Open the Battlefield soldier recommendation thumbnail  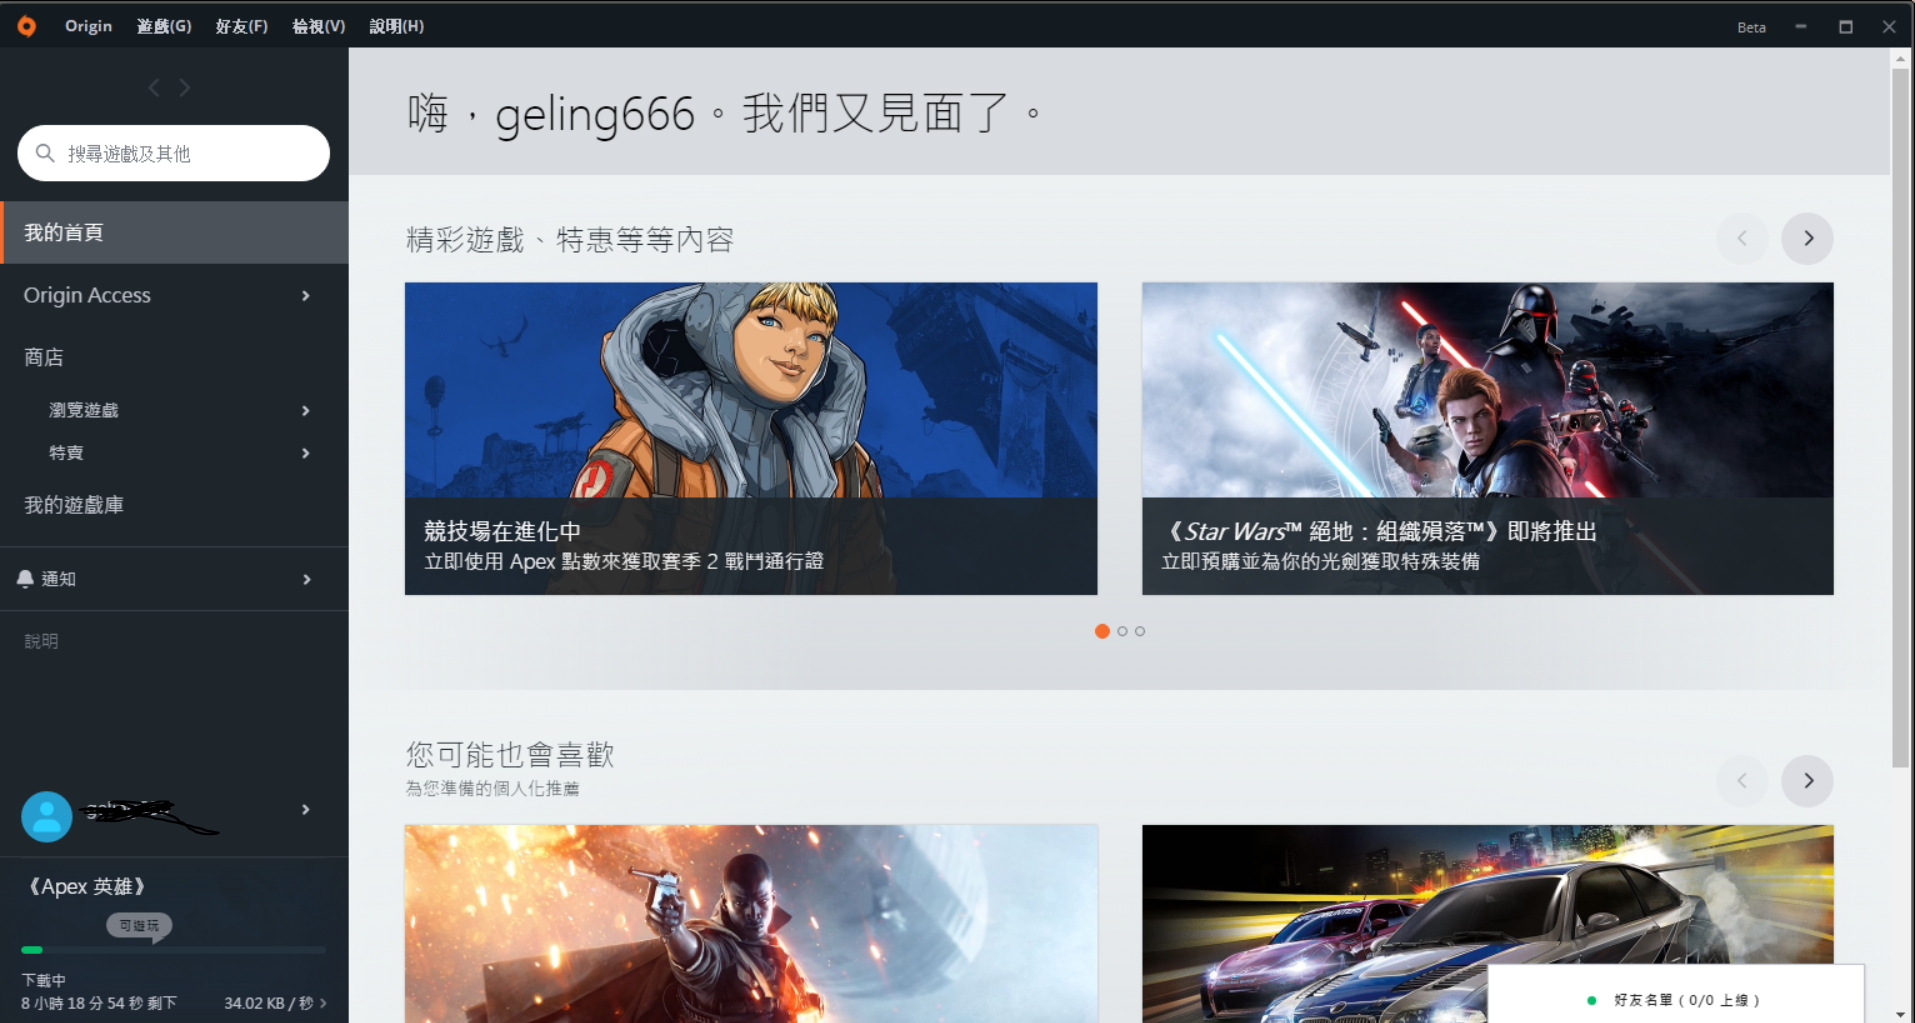(x=751, y=923)
